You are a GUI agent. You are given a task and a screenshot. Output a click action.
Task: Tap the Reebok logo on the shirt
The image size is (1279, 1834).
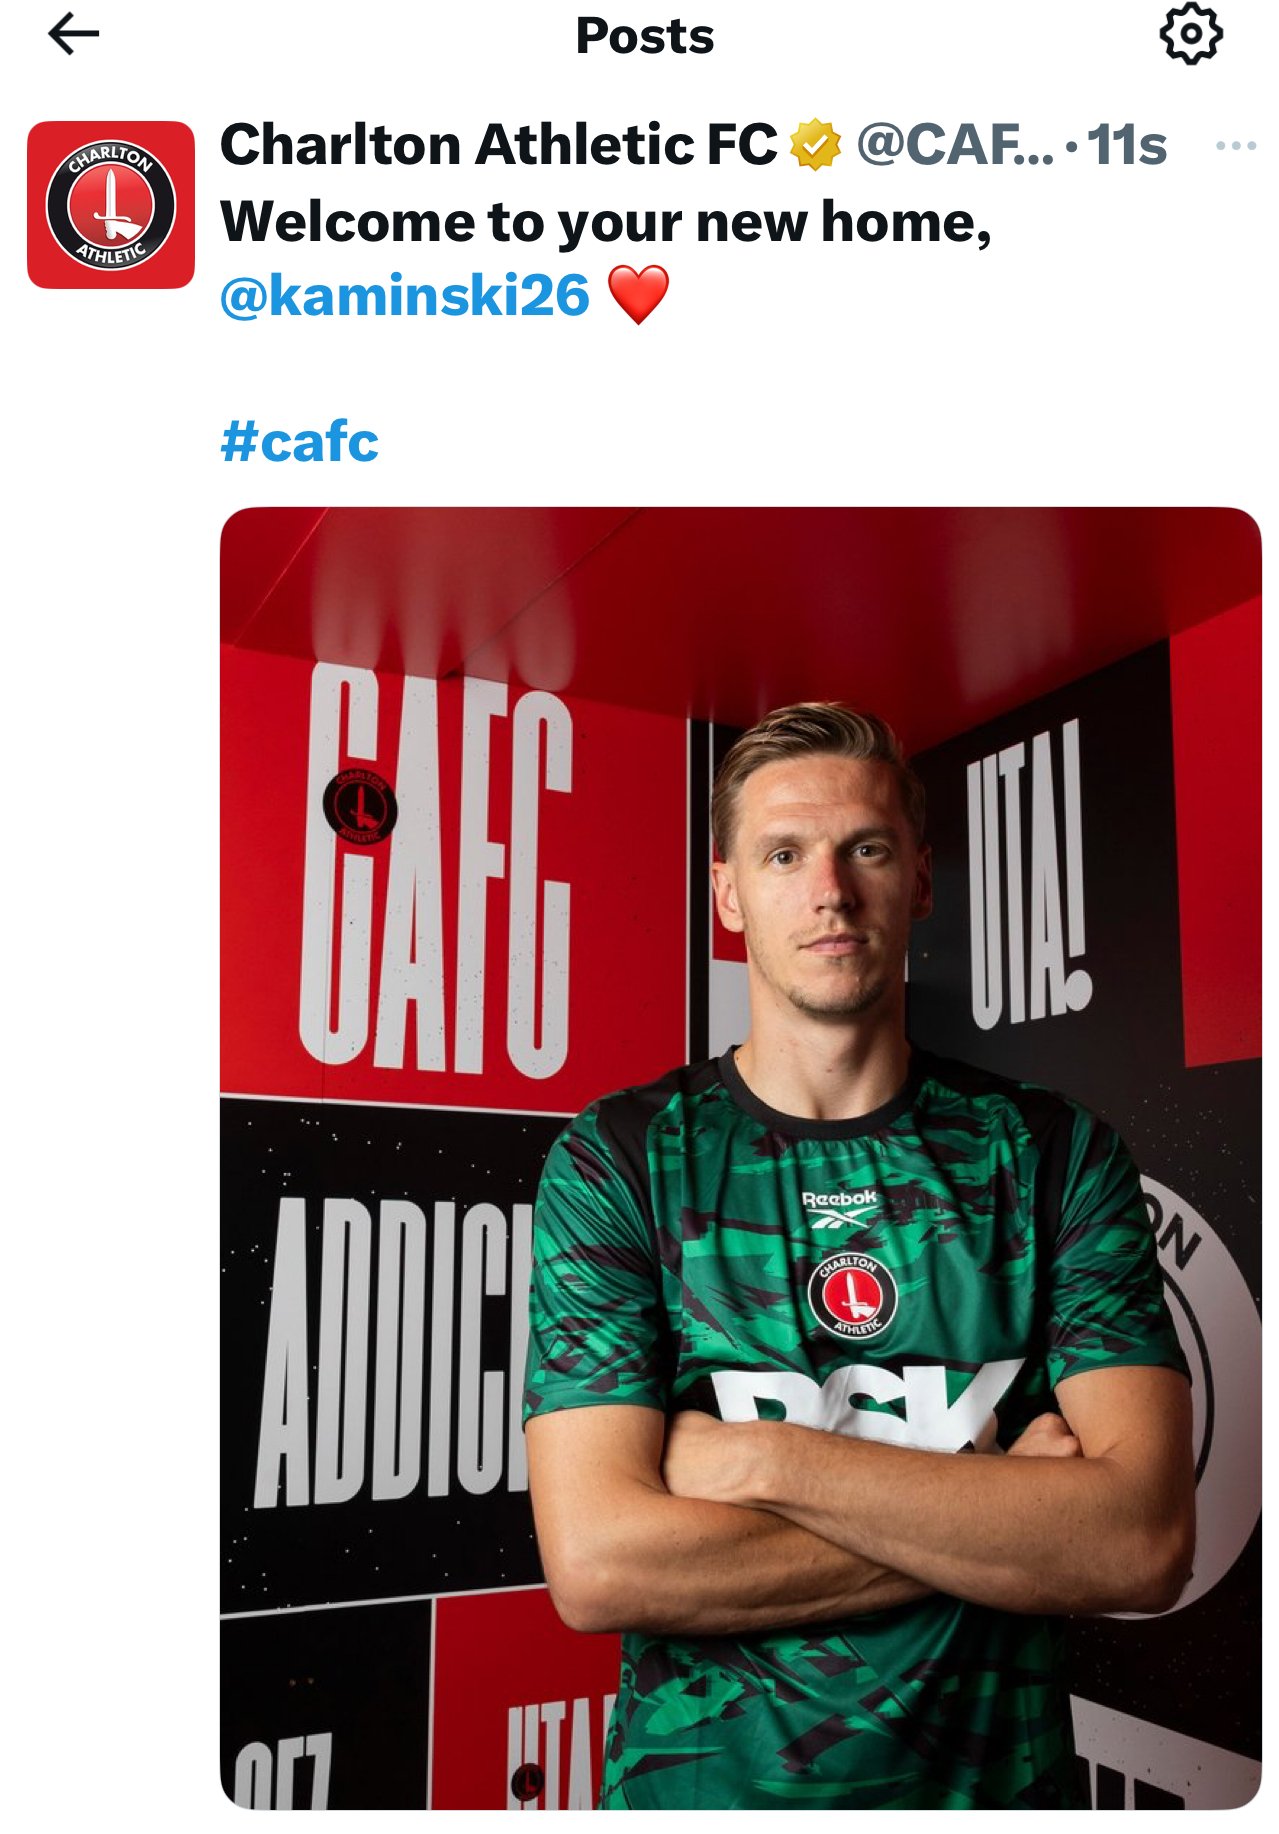840,1209
